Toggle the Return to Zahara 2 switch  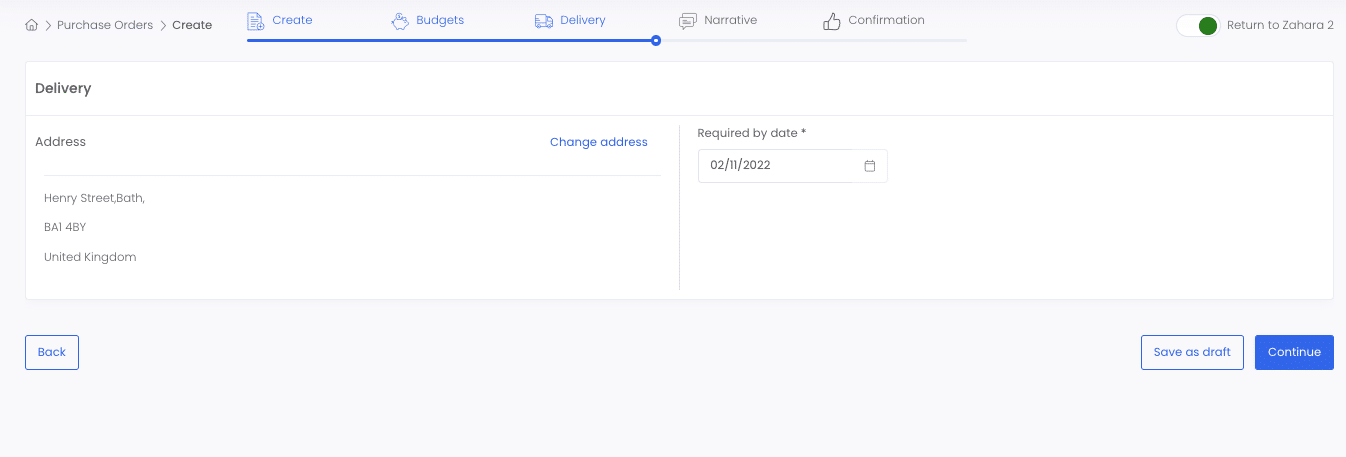click(1198, 26)
